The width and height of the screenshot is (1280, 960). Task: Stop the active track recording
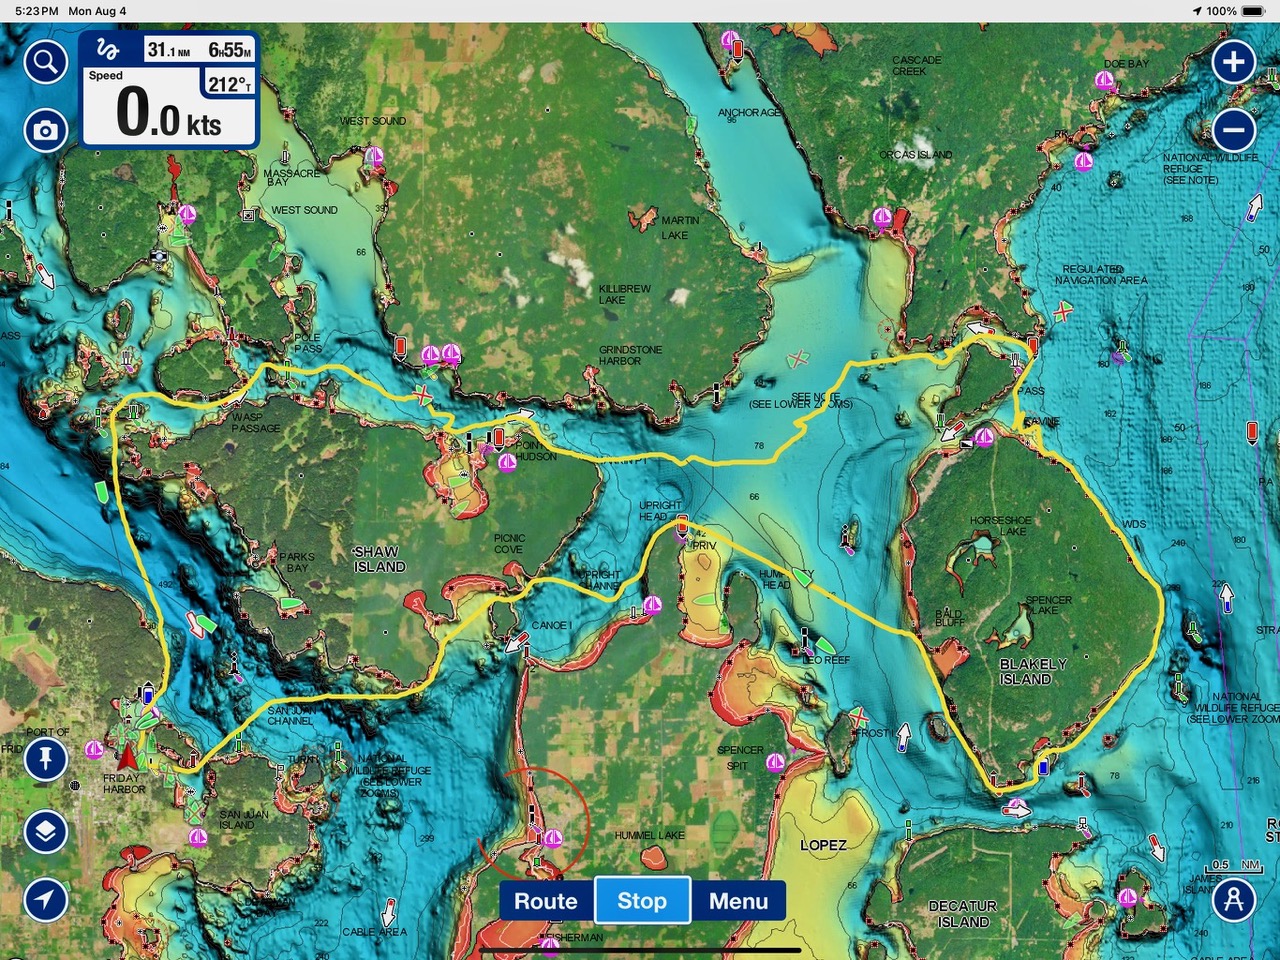click(x=641, y=901)
